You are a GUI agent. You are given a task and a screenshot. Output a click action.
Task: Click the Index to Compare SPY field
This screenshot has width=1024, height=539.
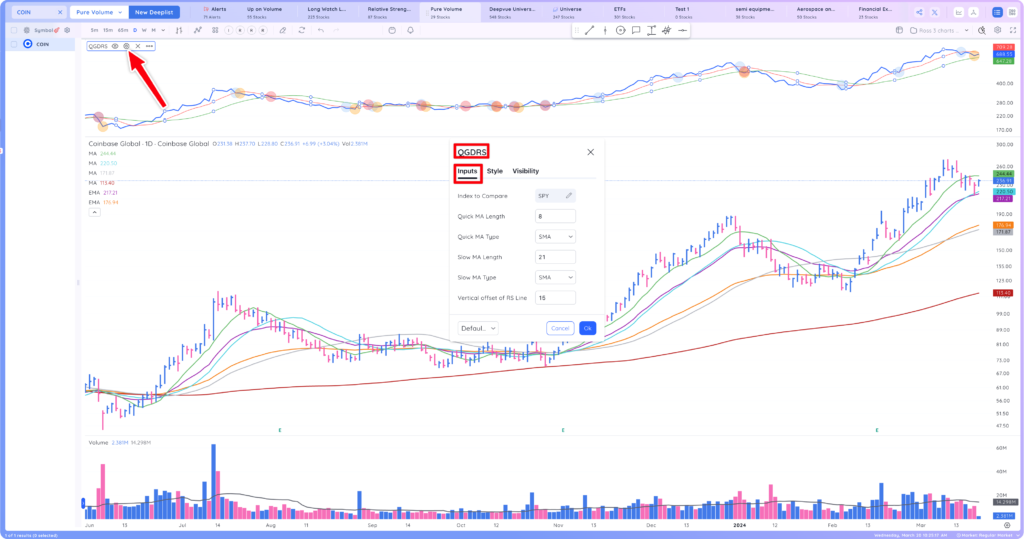pos(555,195)
